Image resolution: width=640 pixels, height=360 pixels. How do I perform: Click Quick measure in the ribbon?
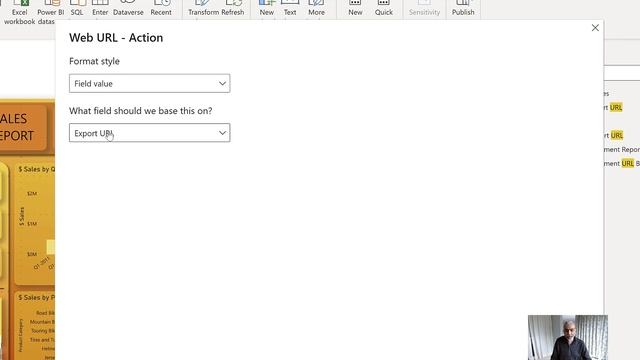point(384,9)
